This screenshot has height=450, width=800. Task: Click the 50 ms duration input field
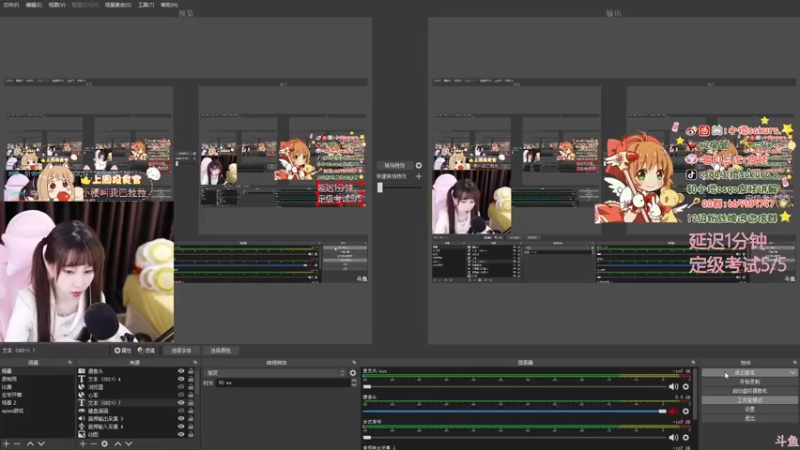click(x=282, y=383)
